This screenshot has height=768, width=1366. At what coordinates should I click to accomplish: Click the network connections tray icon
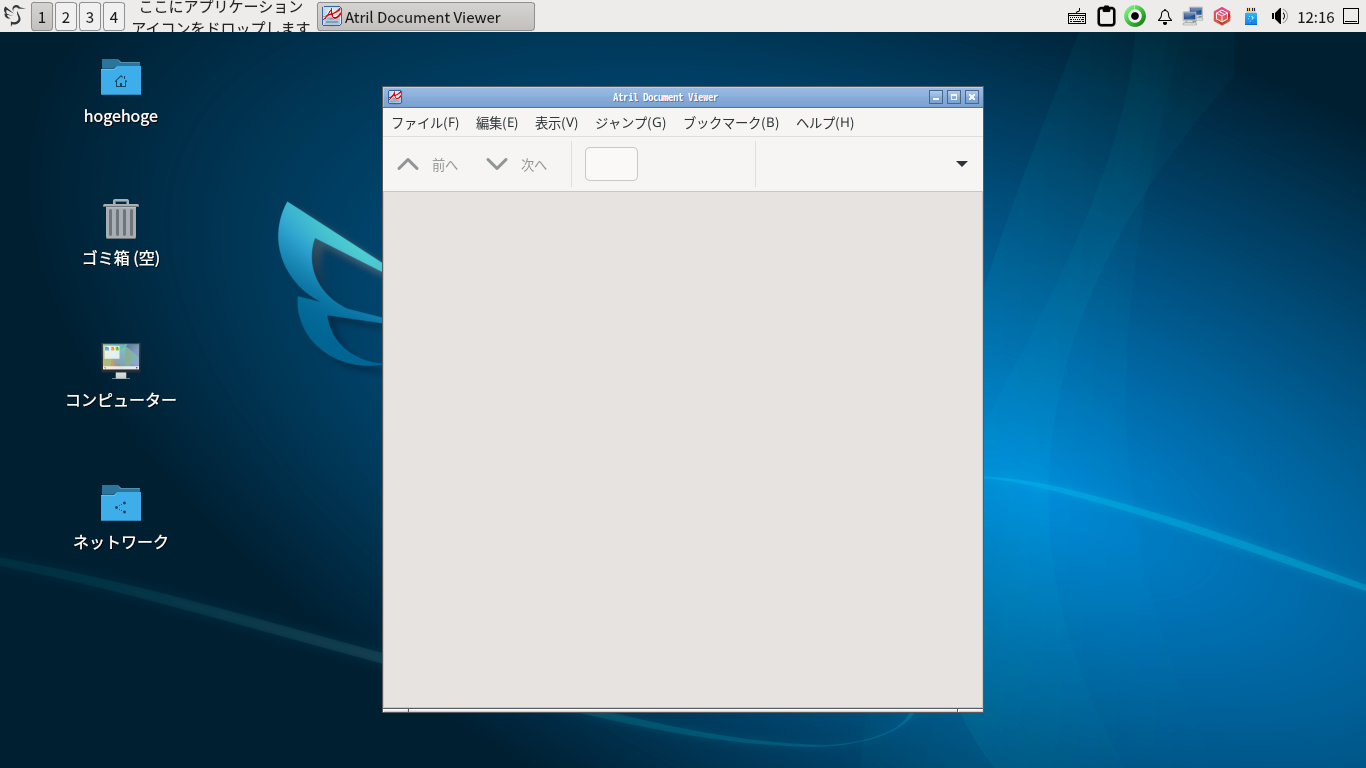[1192, 17]
